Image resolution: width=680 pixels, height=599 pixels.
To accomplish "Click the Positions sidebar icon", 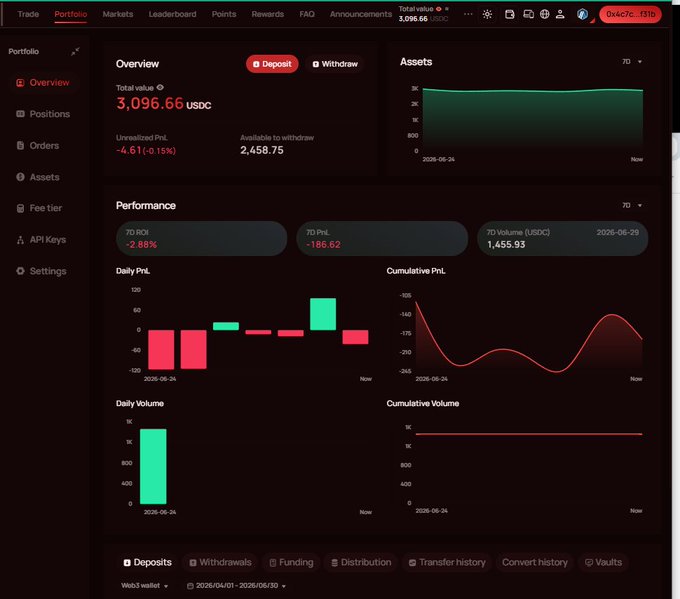I will [20, 114].
